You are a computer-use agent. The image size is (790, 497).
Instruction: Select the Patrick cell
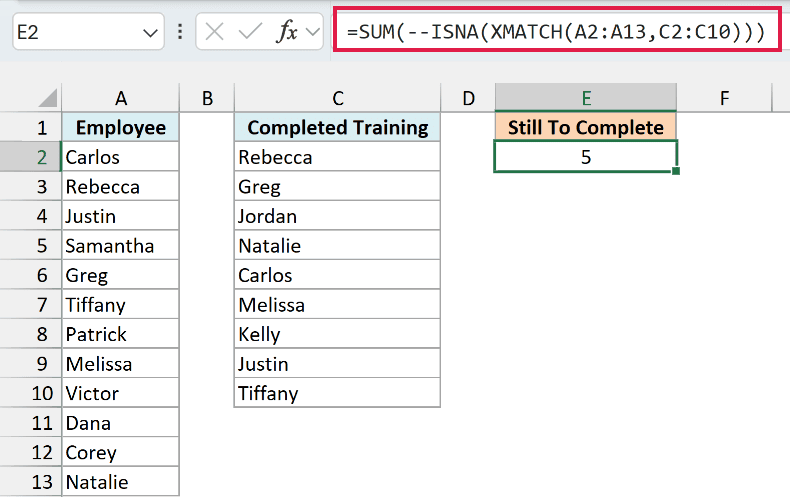(x=120, y=334)
